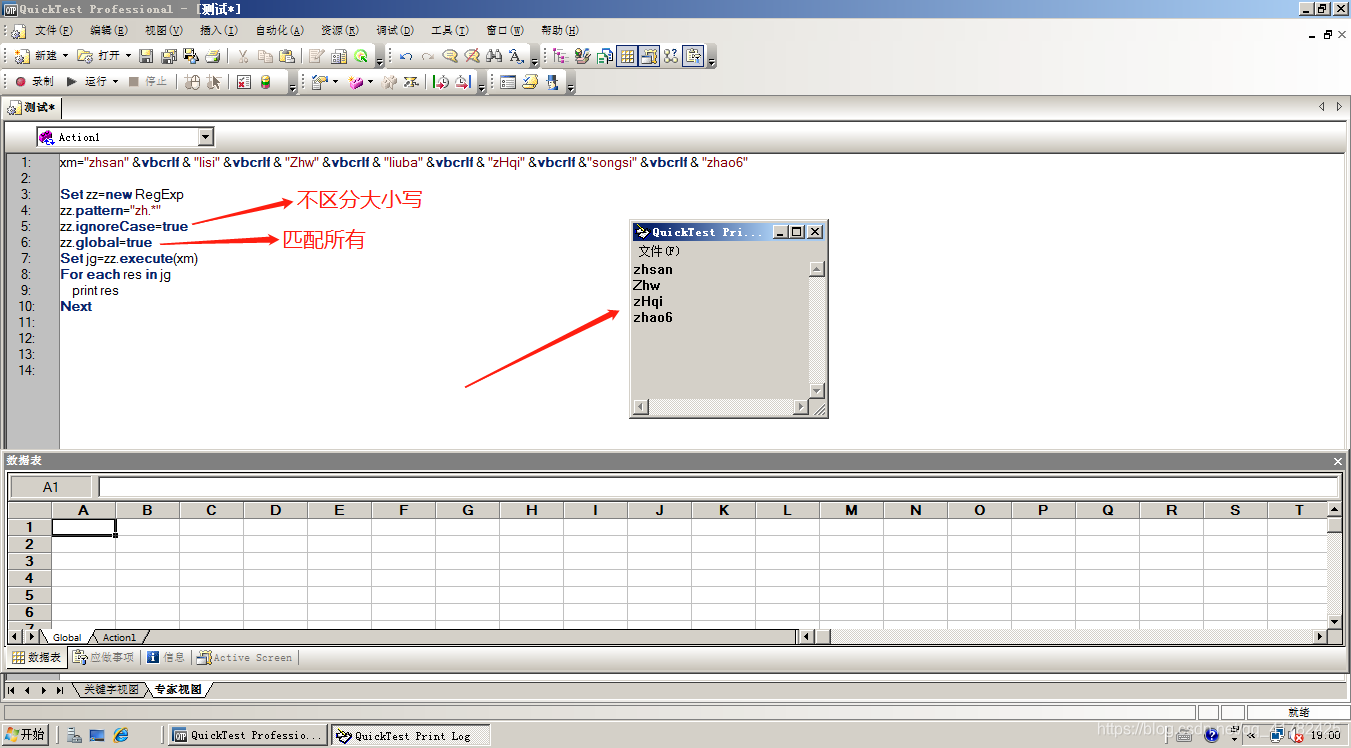Switch to the 专家视图 tab
This screenshot has width=1351, height=748.
coord(177,690)
